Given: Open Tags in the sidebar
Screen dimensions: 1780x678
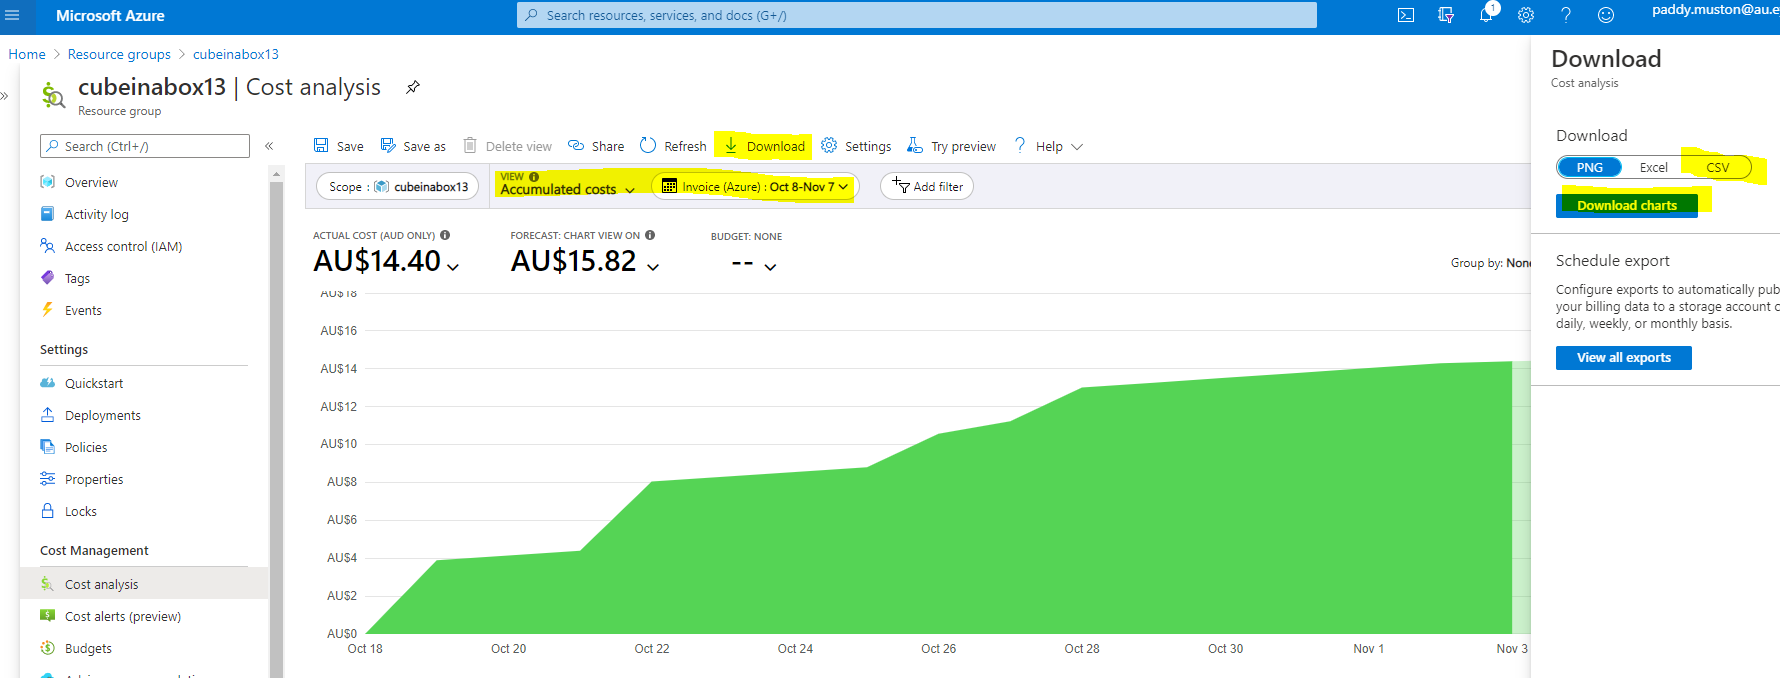Looking at the screenshot, I should tap(77, 278).
